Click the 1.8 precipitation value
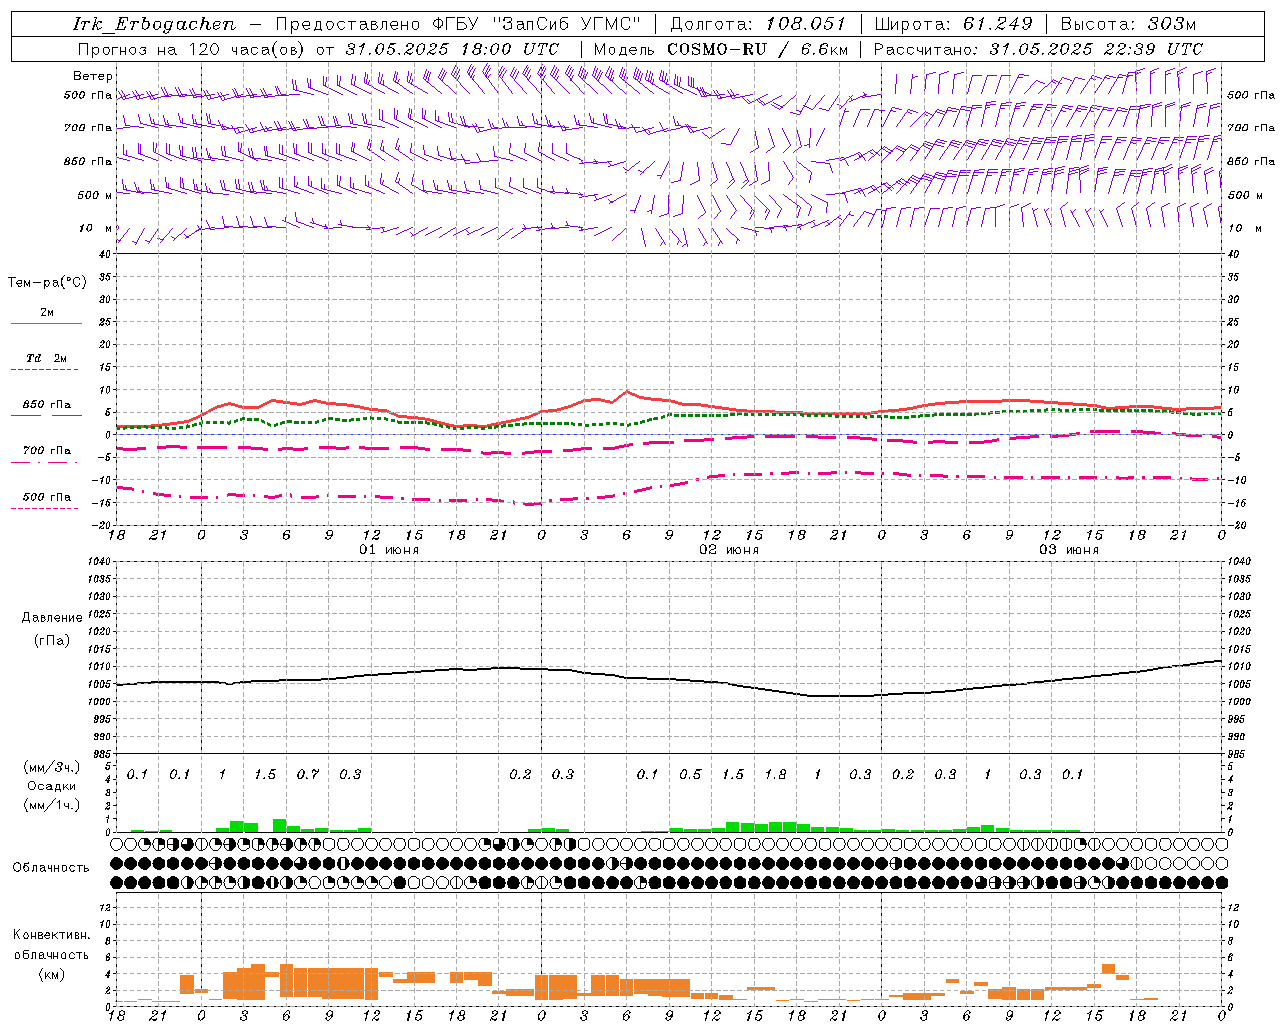Viewport: 1280px width, 1024px height. click(775, 774)
